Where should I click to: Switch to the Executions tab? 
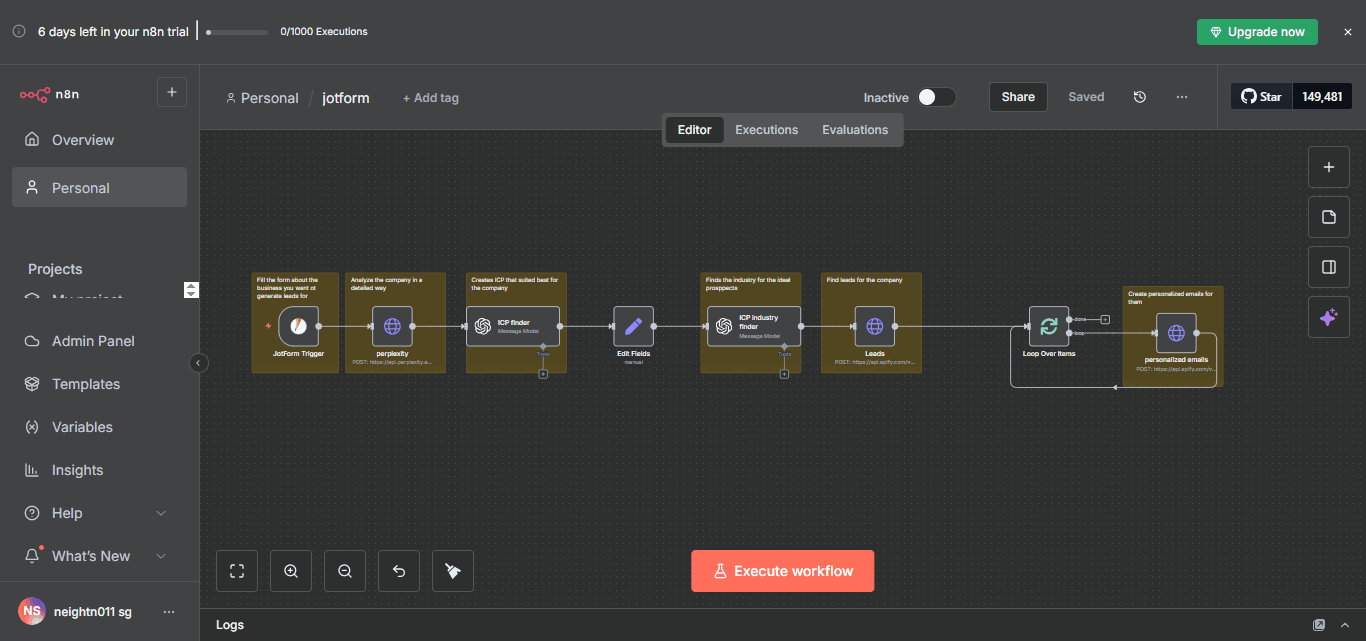point(766,129)
